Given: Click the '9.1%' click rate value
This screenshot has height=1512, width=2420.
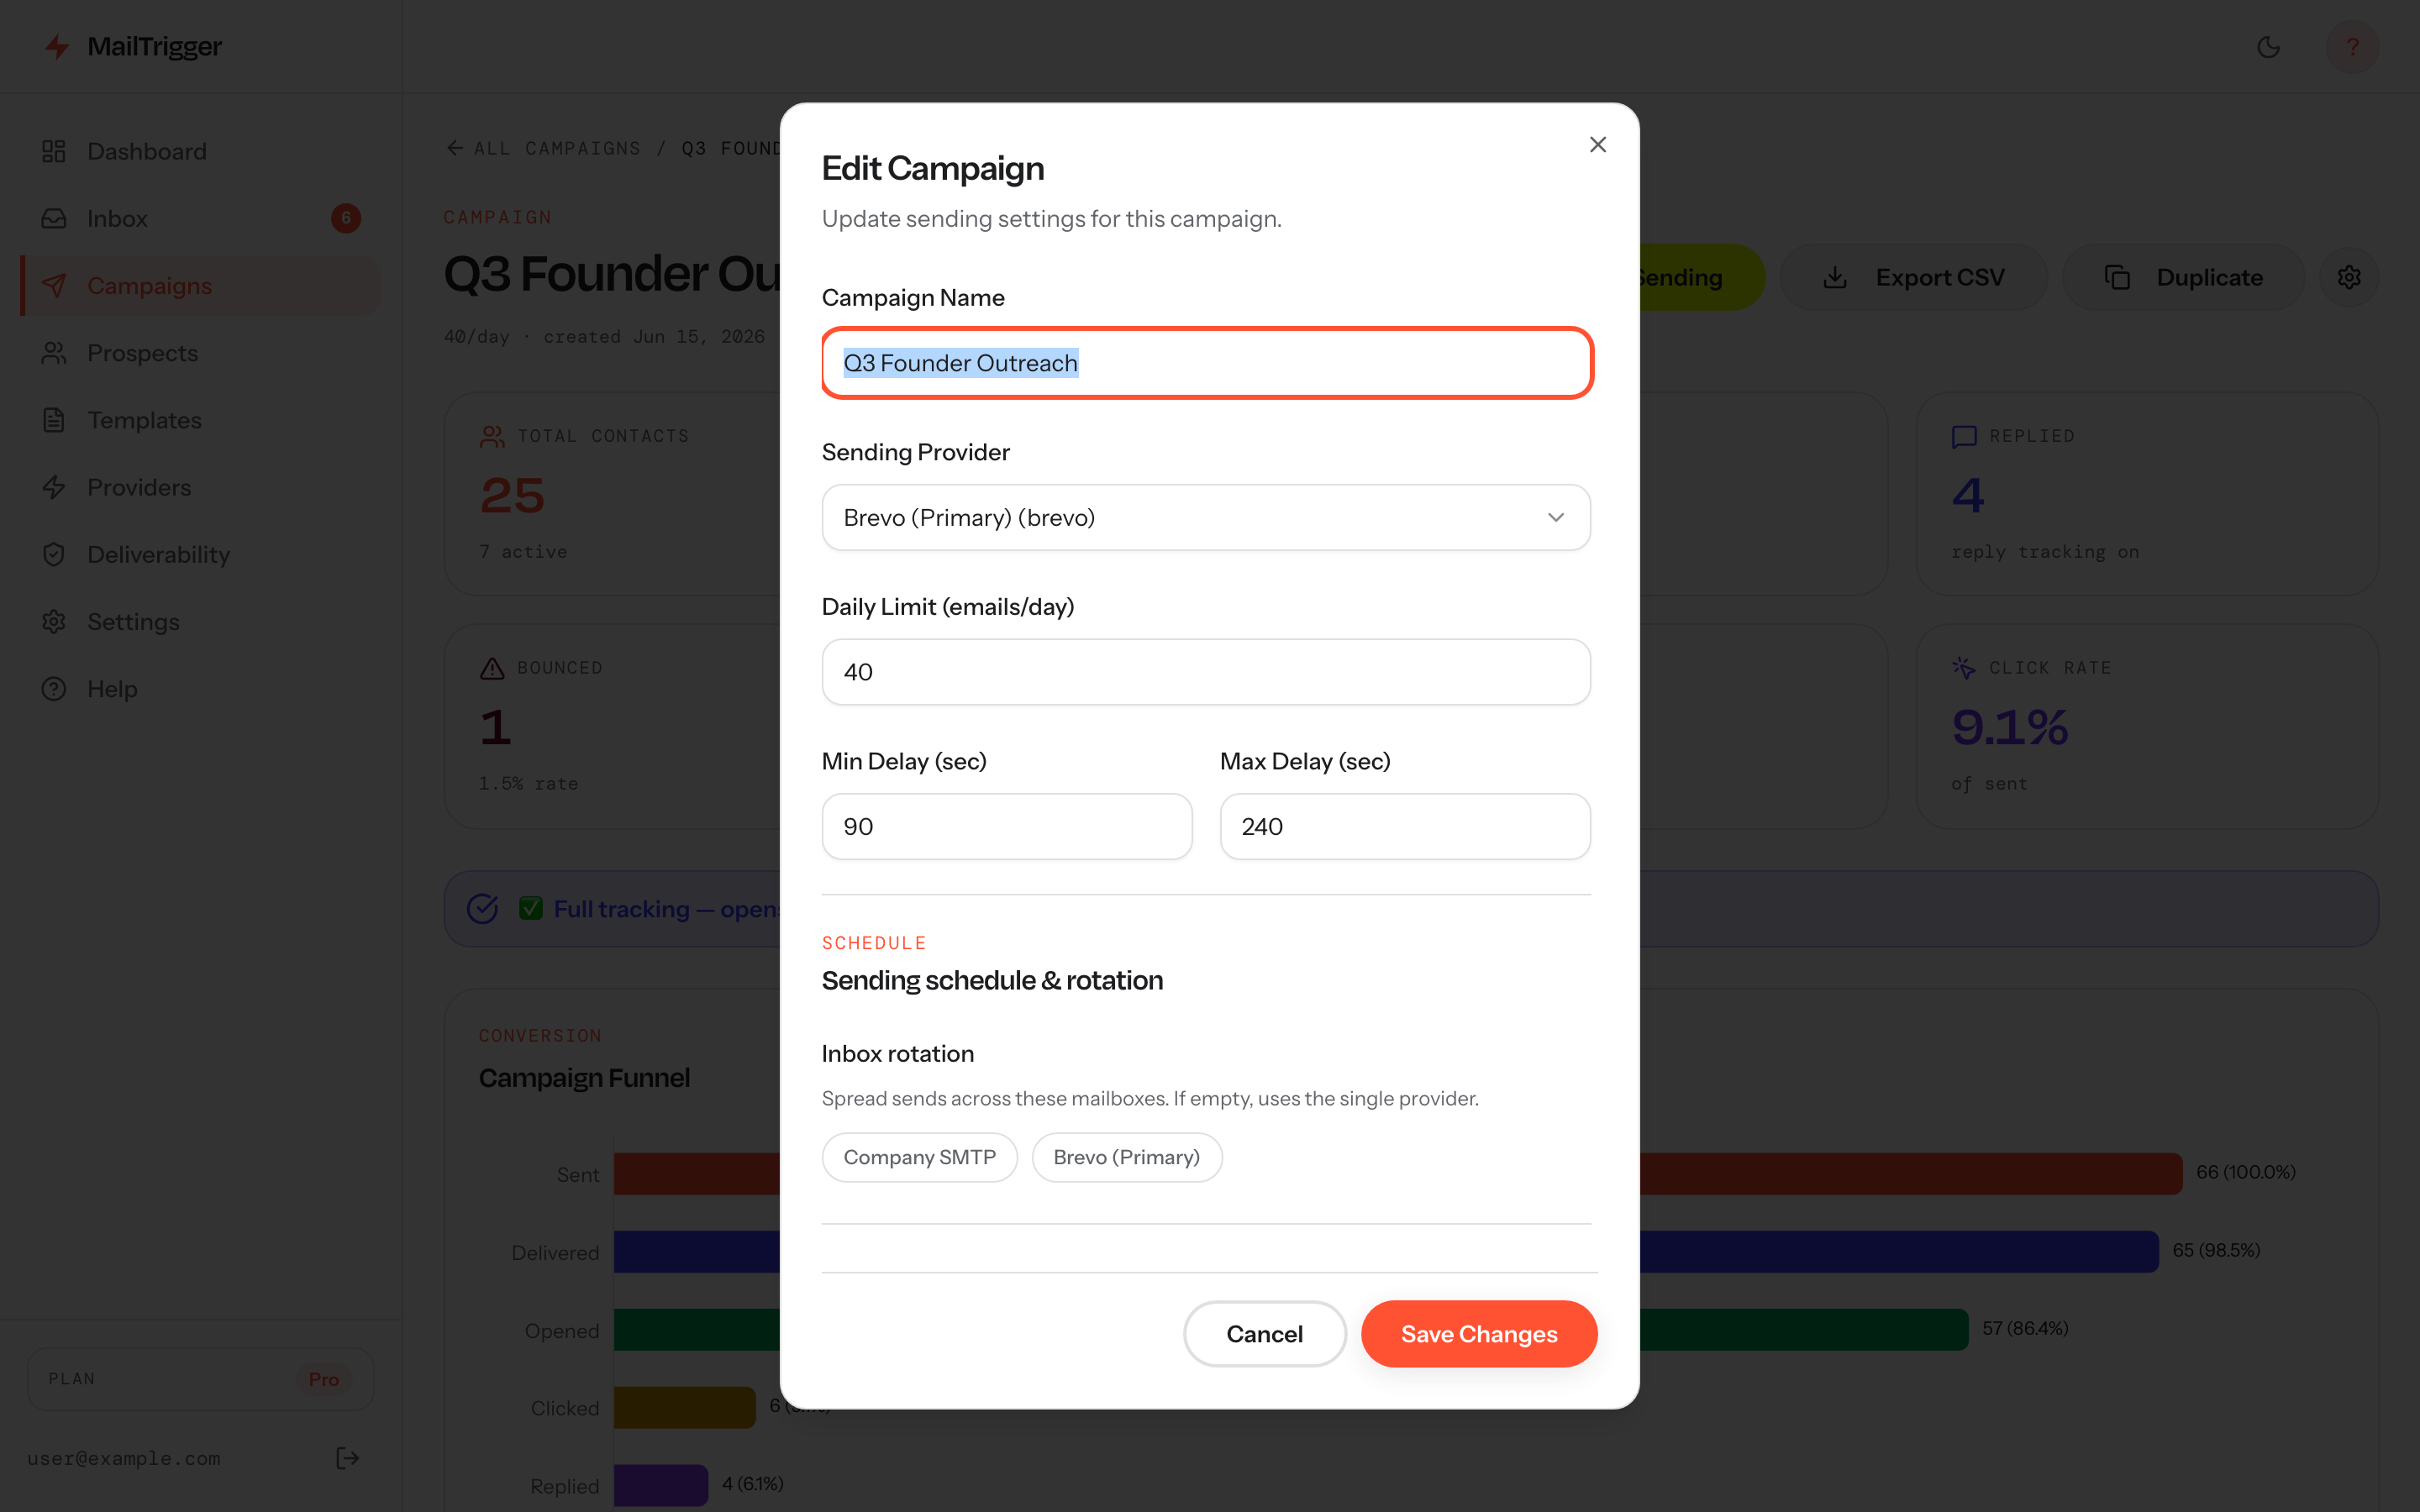Looking at the screenshot, I should tap(2009, 727).
